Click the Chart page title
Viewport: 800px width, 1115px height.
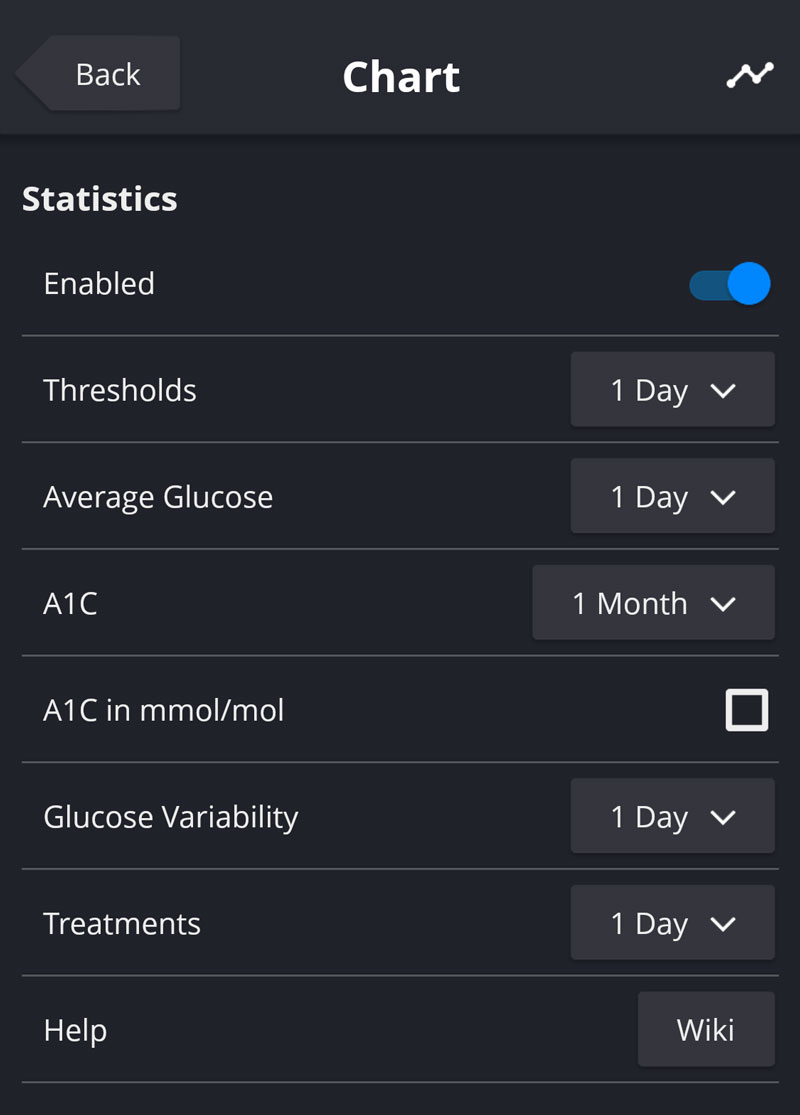pyautogui.click(x=401, y=77)
